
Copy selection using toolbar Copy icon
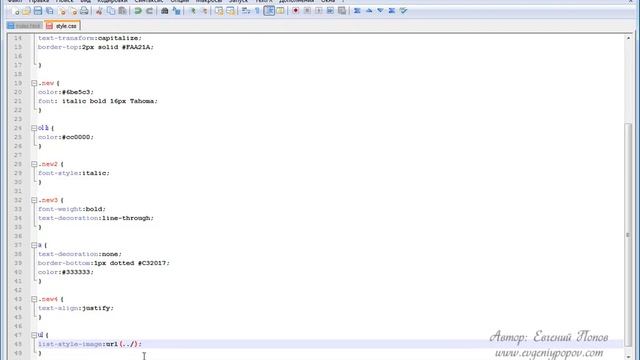[x=111, y=11]
